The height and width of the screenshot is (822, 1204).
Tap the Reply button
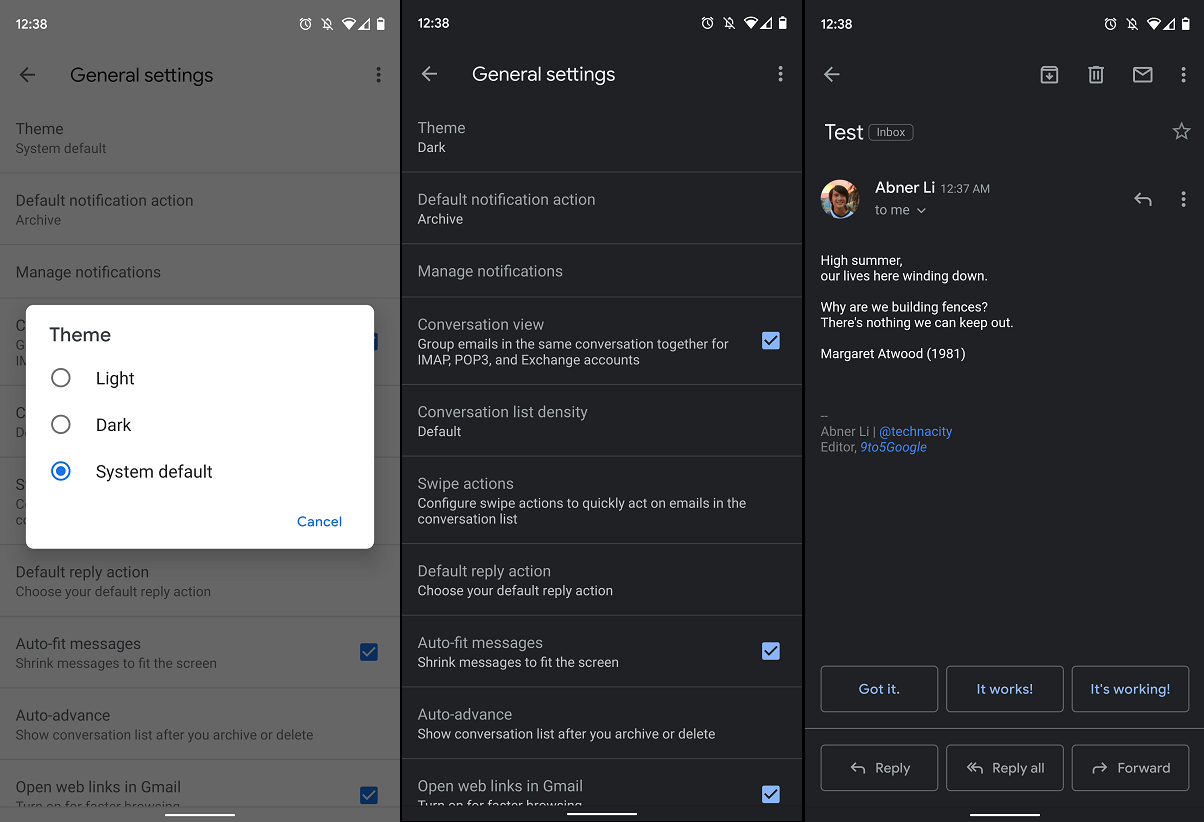[879, 768]
